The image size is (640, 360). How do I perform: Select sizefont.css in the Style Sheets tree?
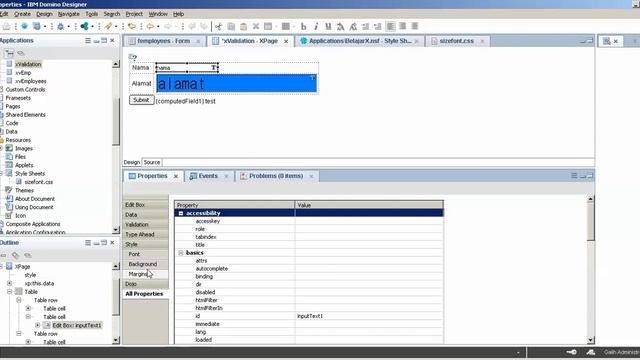pos(38,182)
